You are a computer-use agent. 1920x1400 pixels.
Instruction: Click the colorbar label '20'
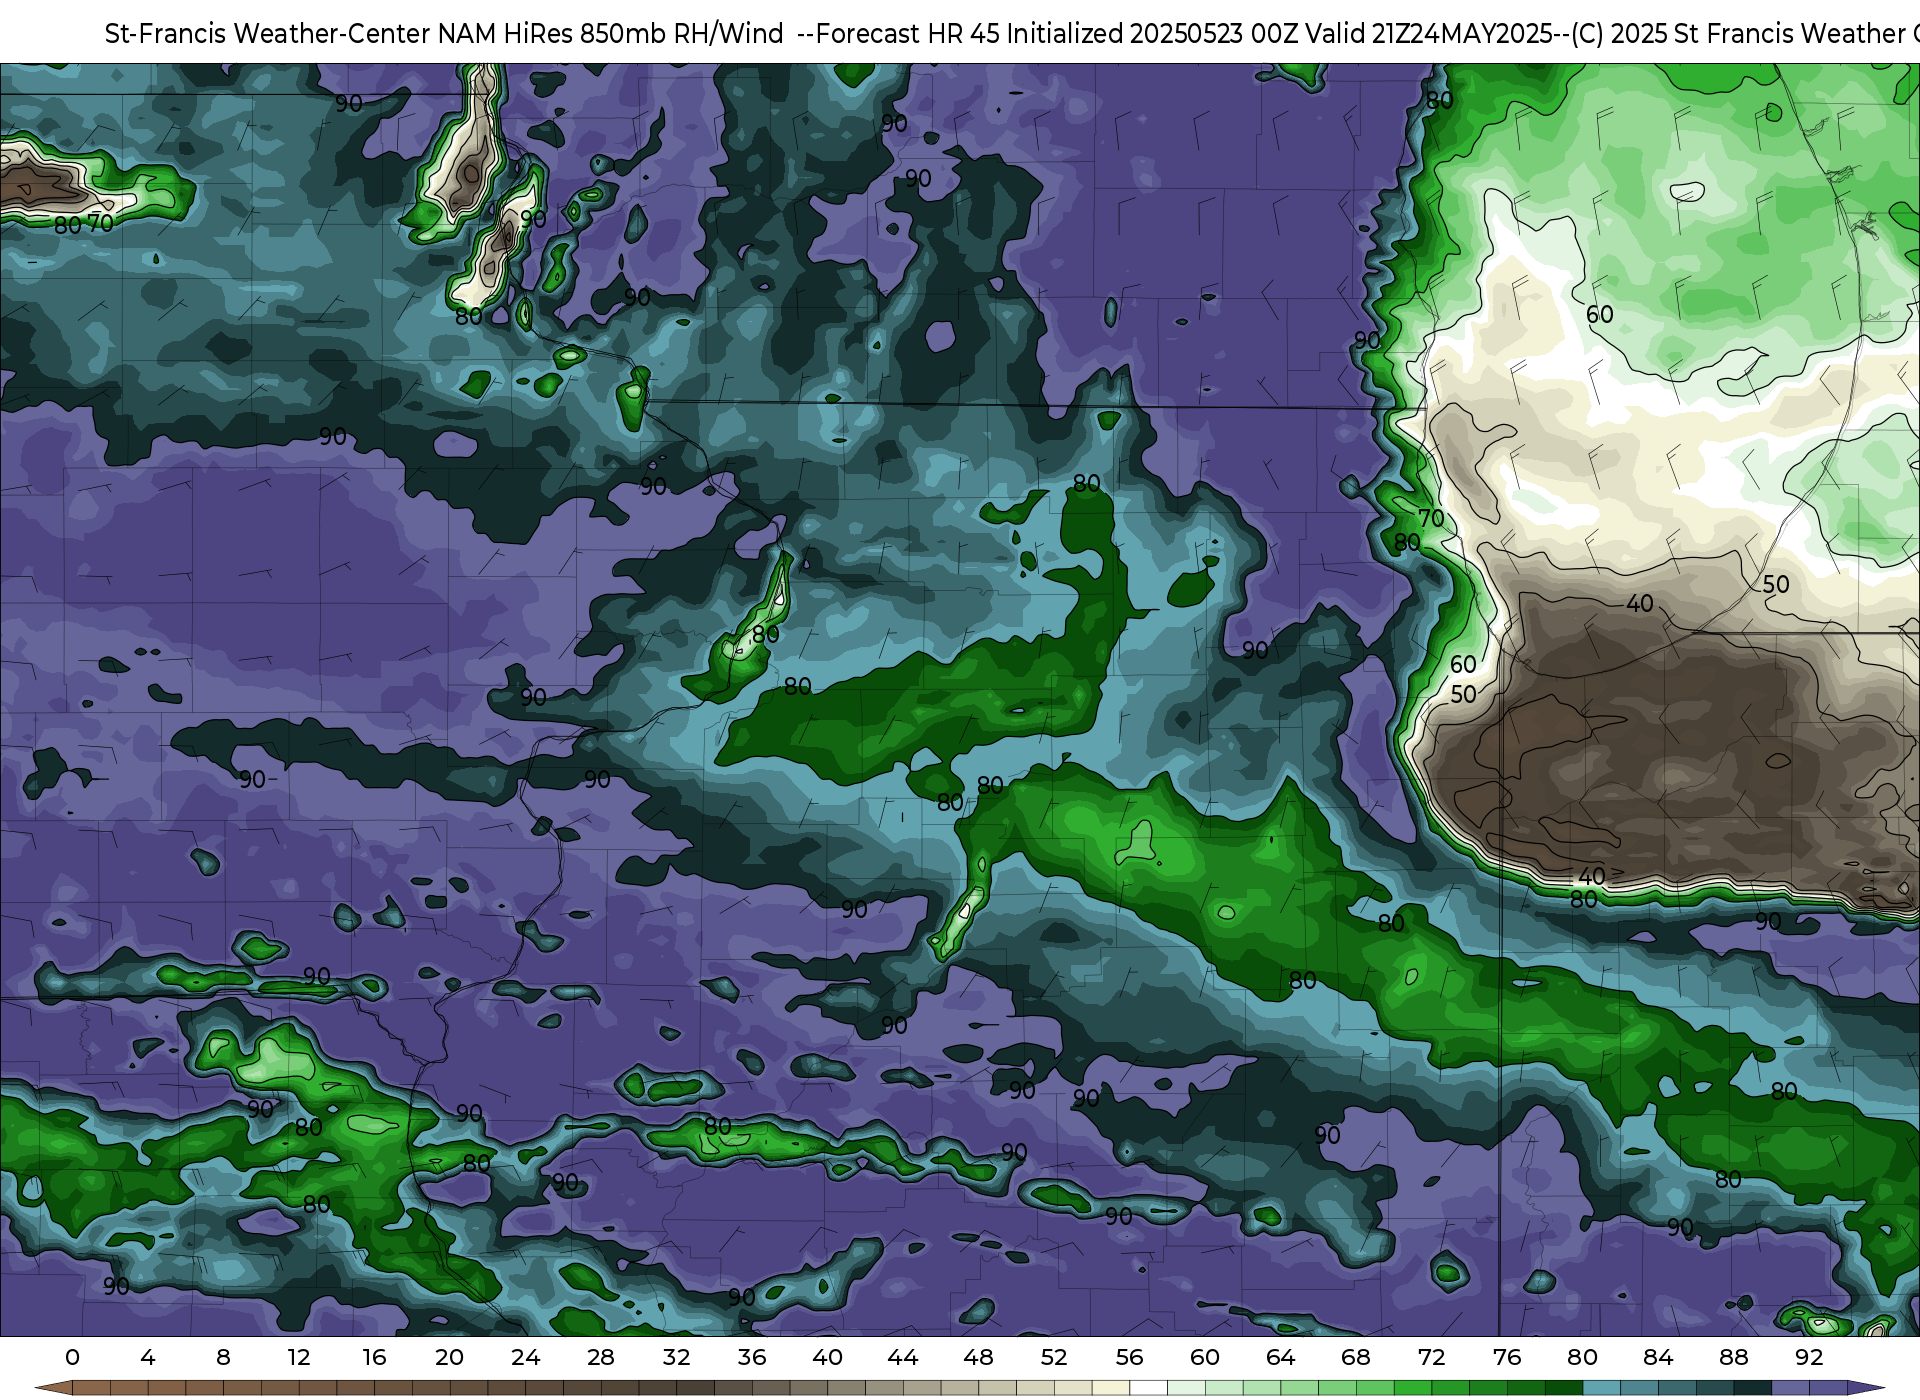pyautogui.click(x=450, y=1357)
